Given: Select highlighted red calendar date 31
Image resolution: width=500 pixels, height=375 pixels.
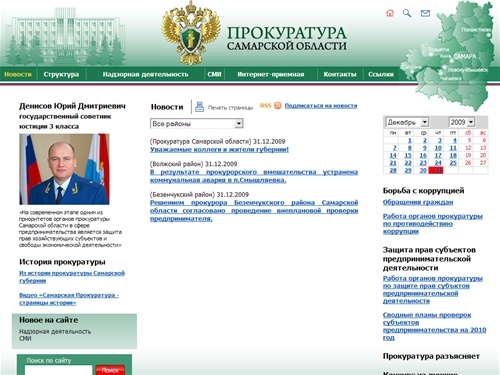Looking at the screenshot, I should (x=436, y=170).
